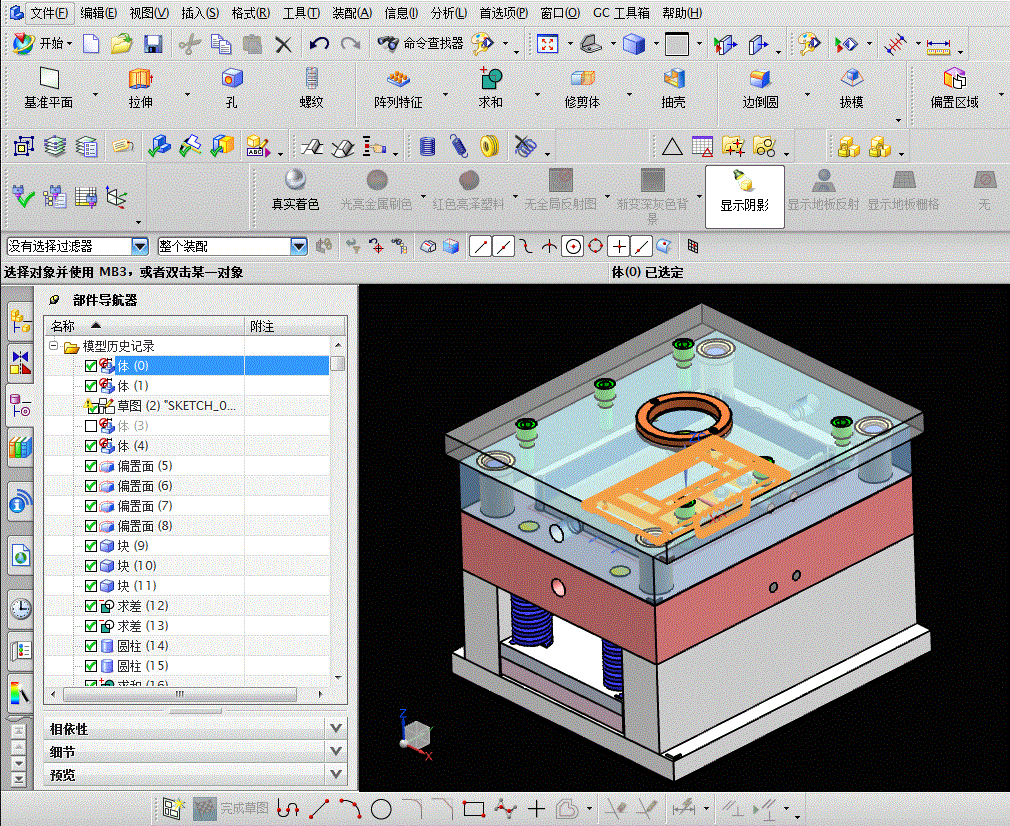Select the 抽壳 (Shell) tool icon
The width and height of the screenshot is (1010, 826).
click(674, 80)
